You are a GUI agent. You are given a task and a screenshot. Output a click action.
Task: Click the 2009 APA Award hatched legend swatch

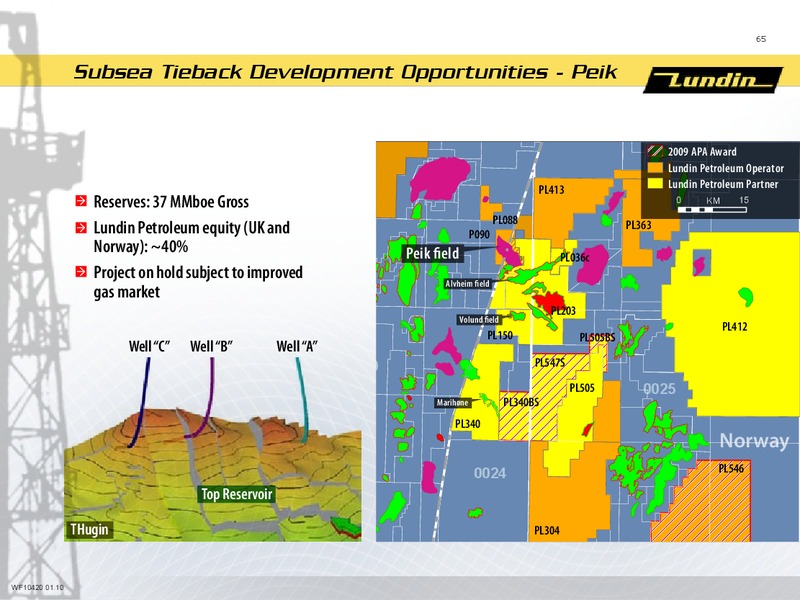point(655,152)
